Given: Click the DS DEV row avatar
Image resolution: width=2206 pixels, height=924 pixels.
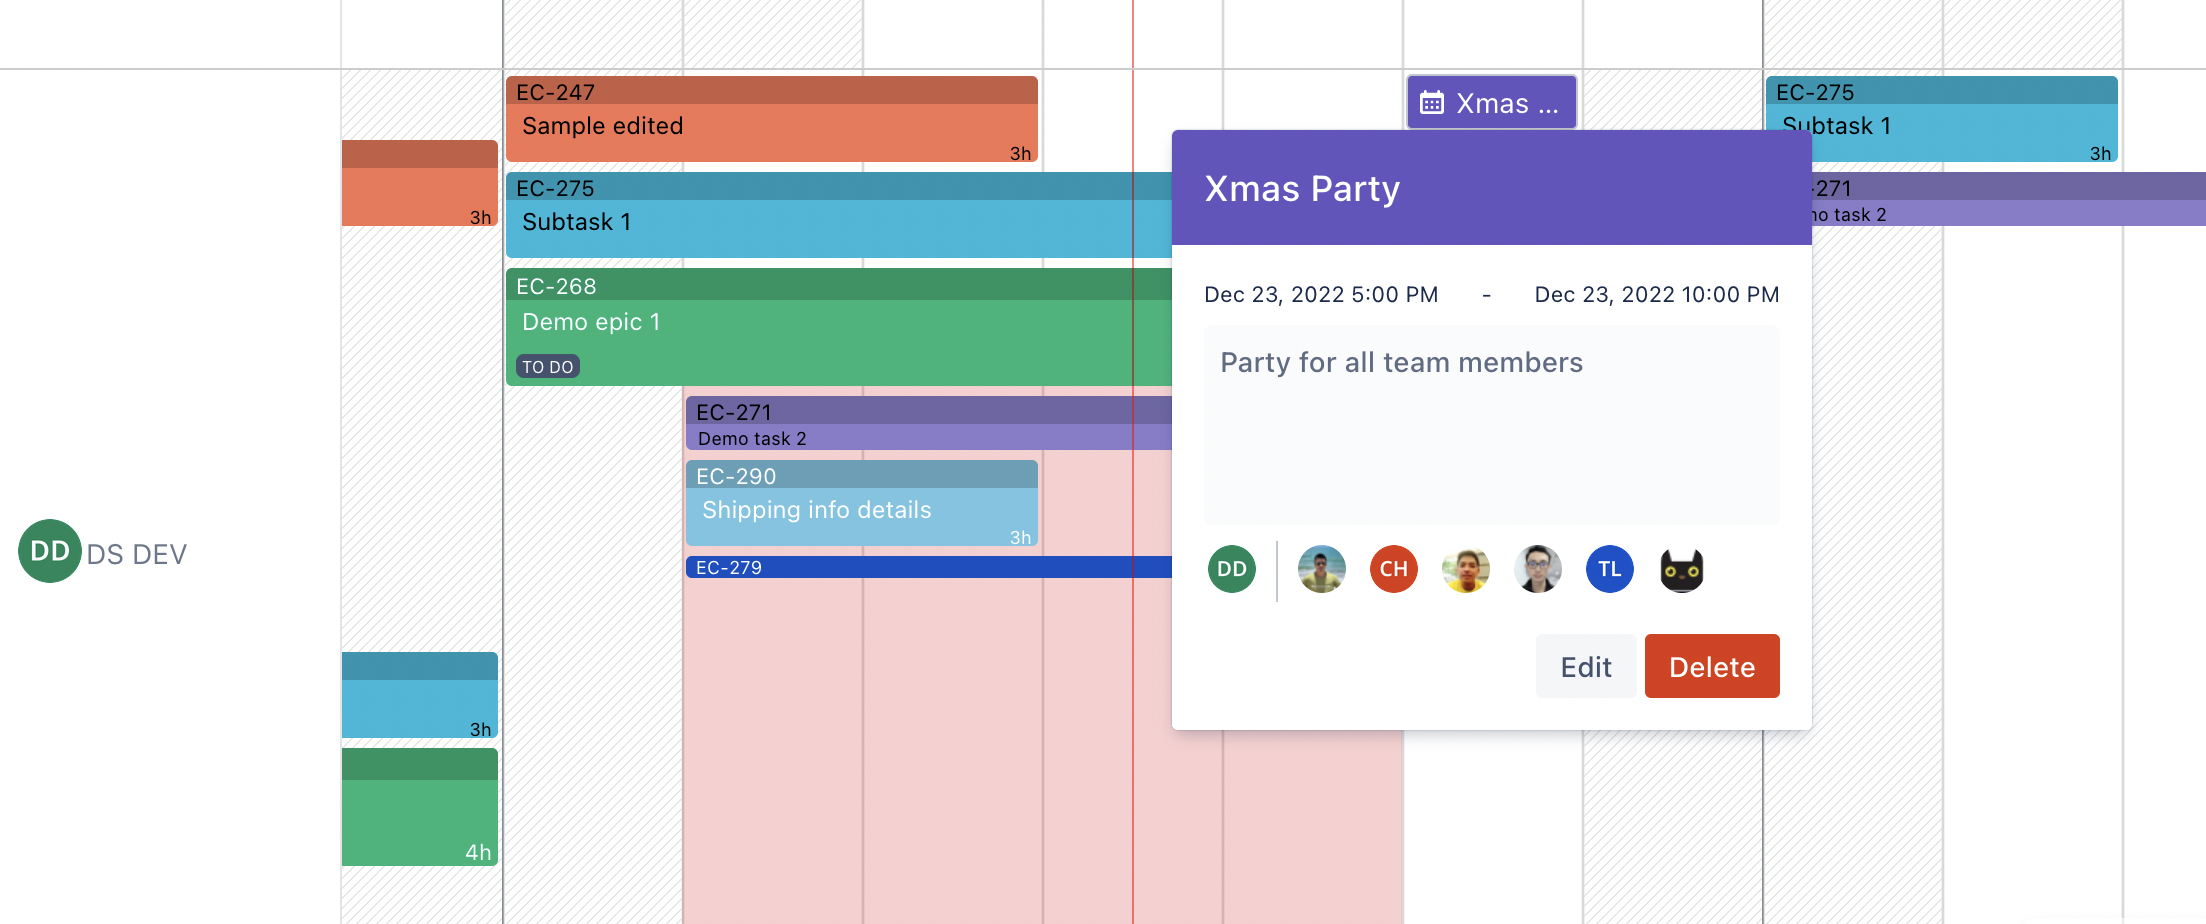Looking at the screenshot, I should [49, 551].
